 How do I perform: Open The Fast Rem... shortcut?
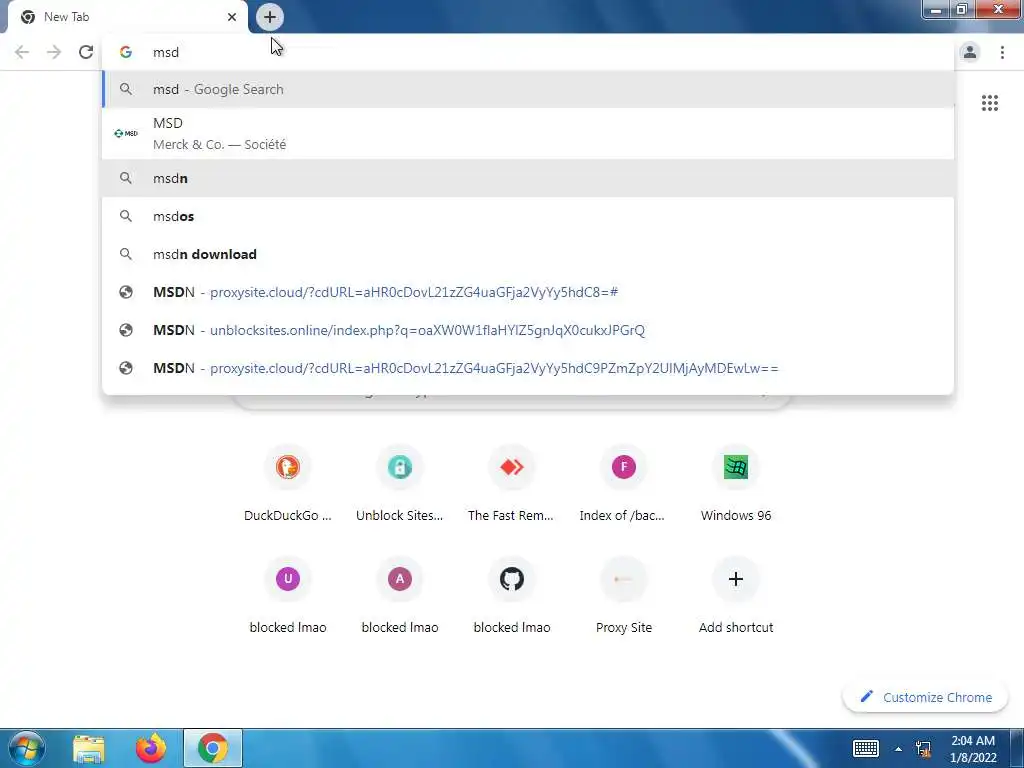511,485
